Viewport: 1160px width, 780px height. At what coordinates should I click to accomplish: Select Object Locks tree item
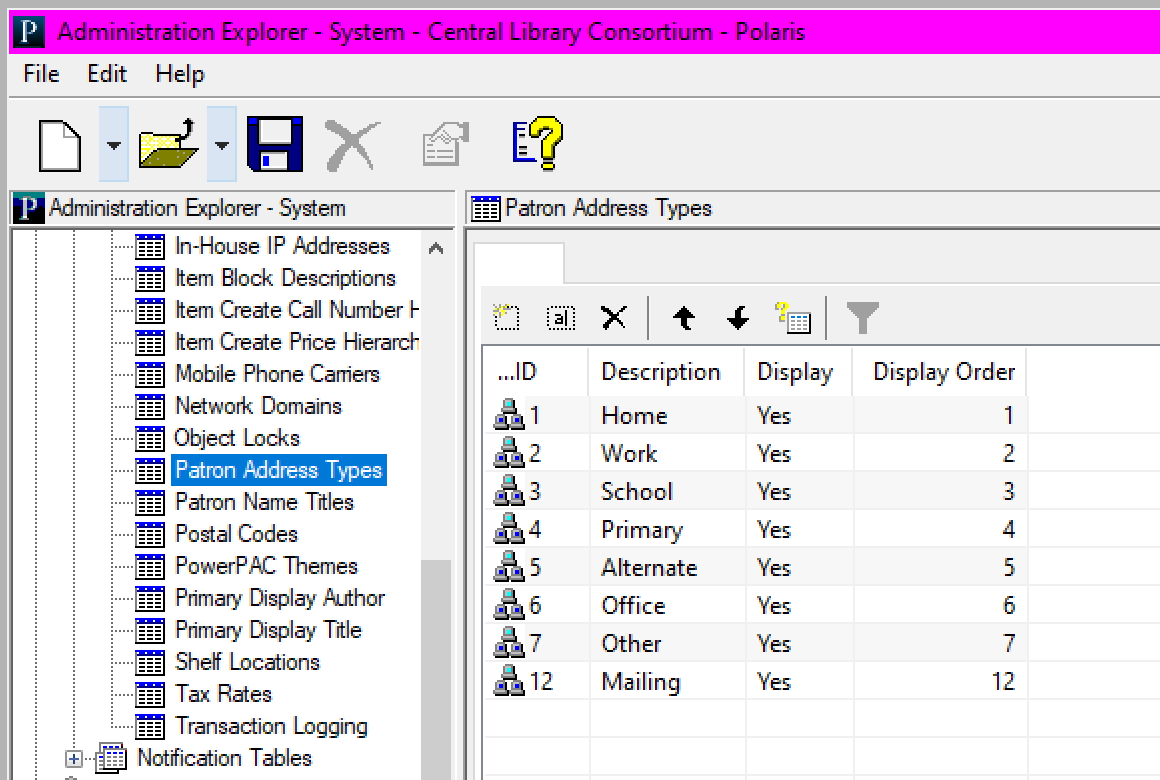point(237,438)
